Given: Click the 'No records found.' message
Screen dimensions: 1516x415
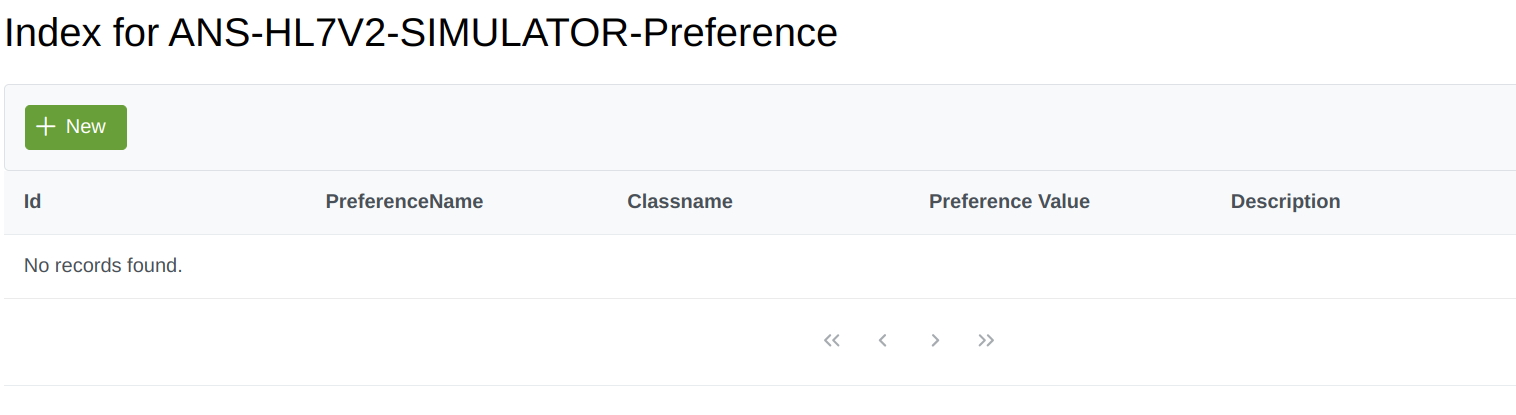Looking at the screenshot, I should click(103, 266).
